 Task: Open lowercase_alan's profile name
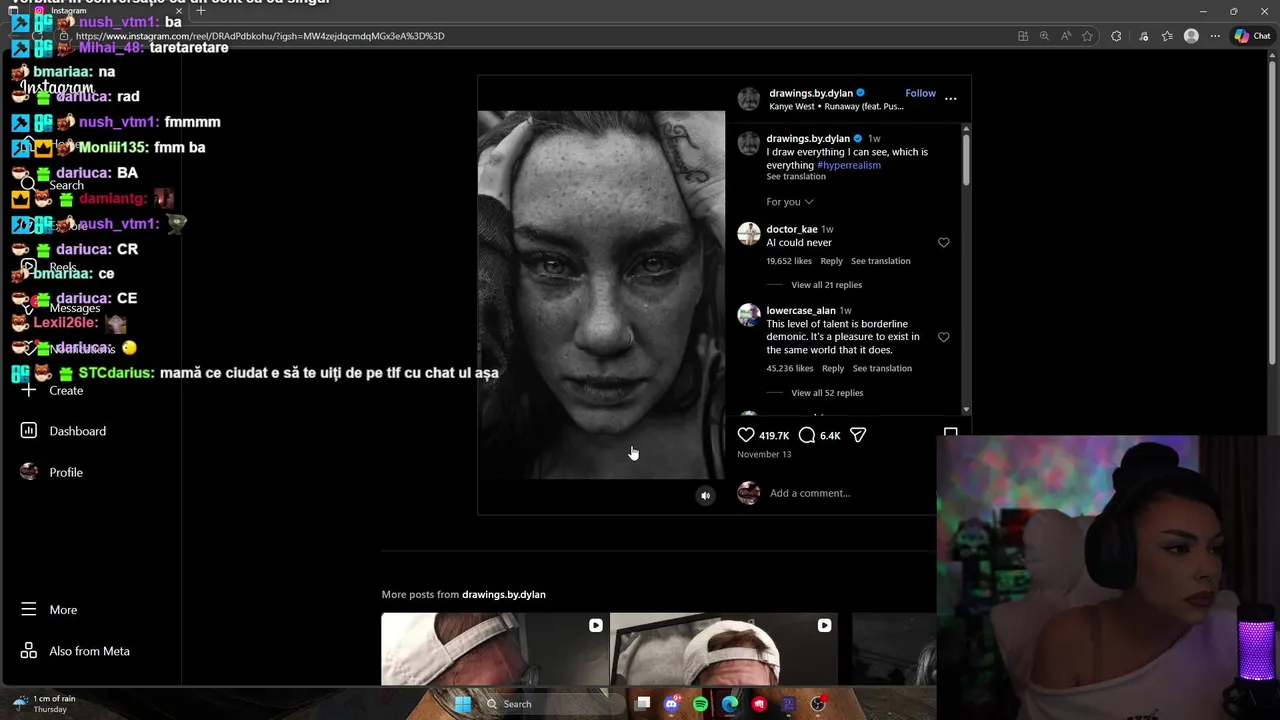800,311
